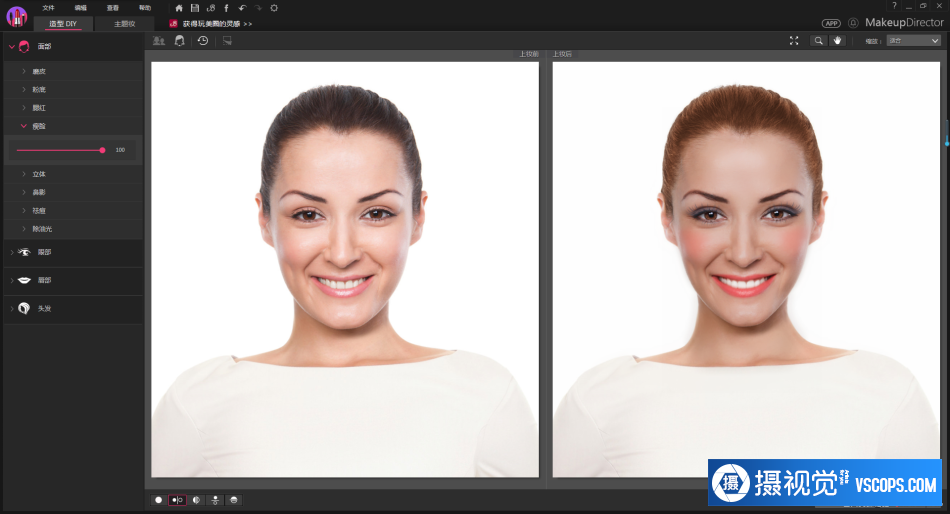Enable split-face half comparison view
Image resolution: width=950 pixels, height=514 pixels.
(x=196, y=500)
